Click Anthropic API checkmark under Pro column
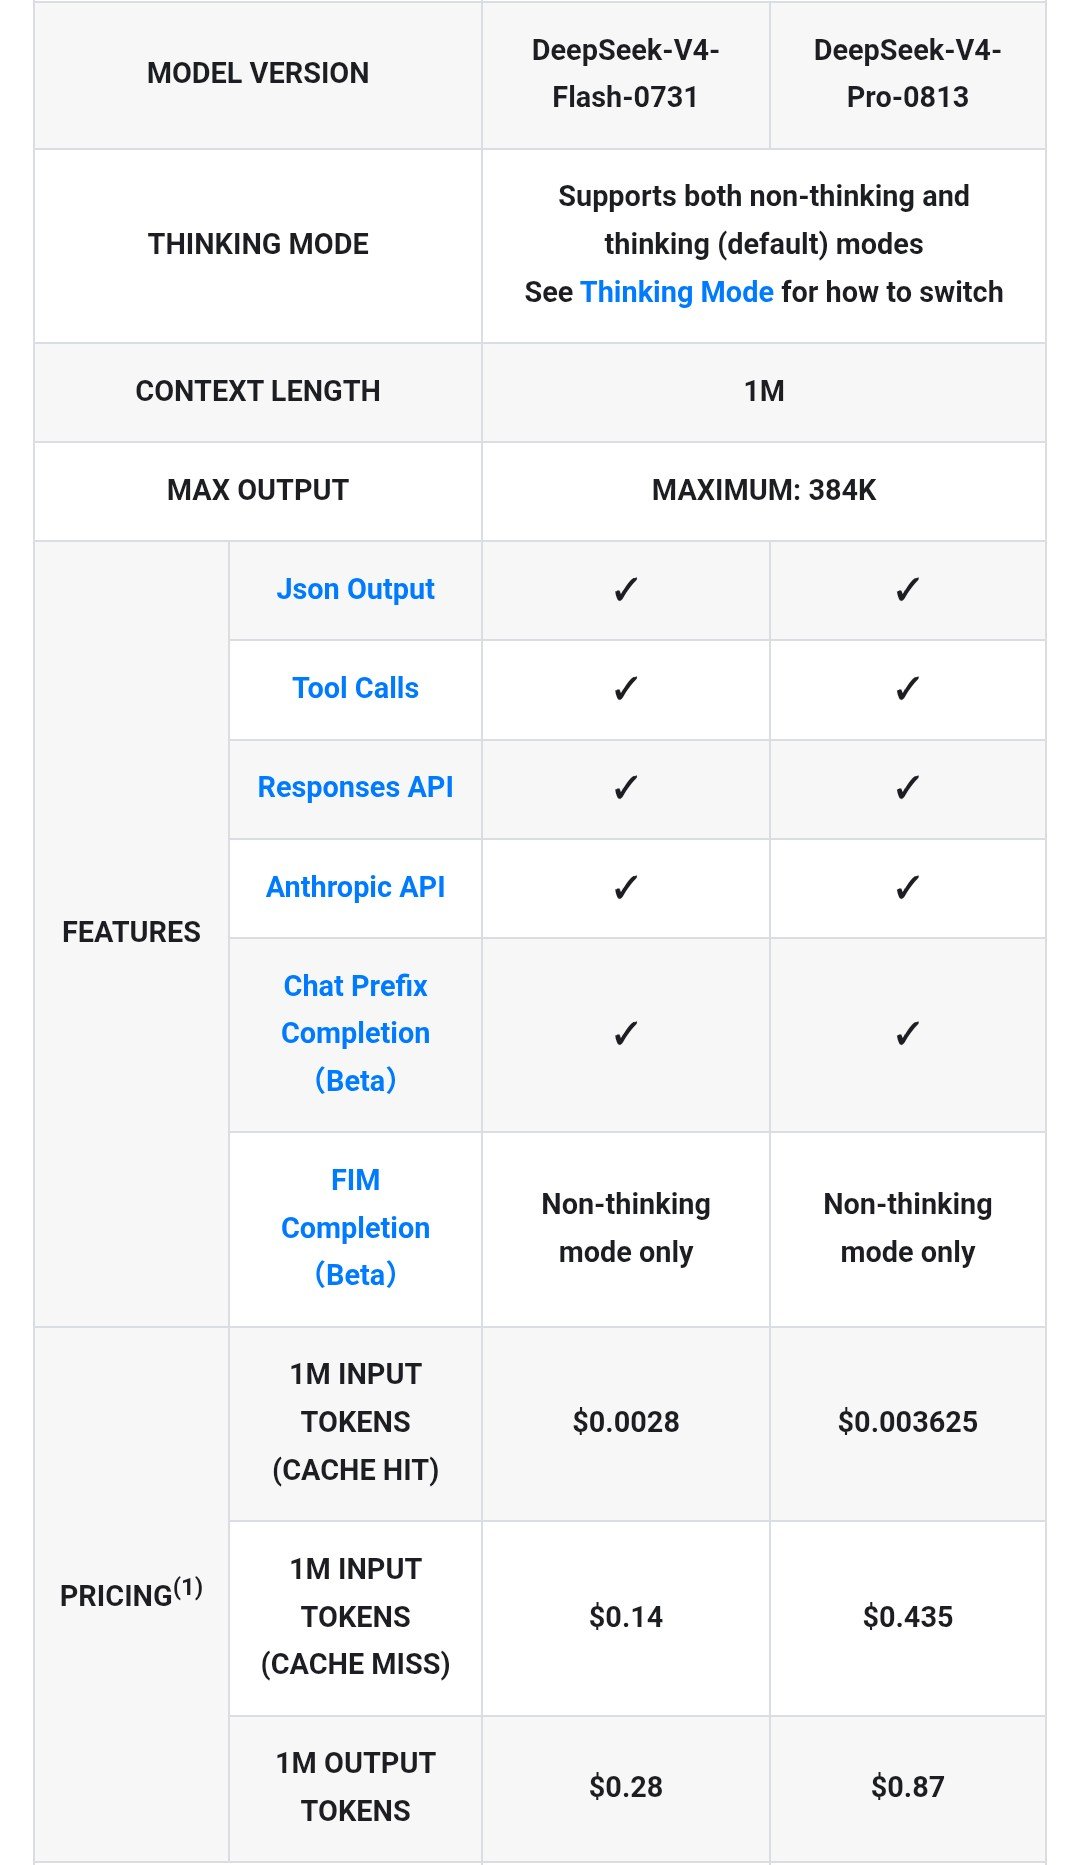This screenshot has height=1865, width=1080. [x=908, y=888]
